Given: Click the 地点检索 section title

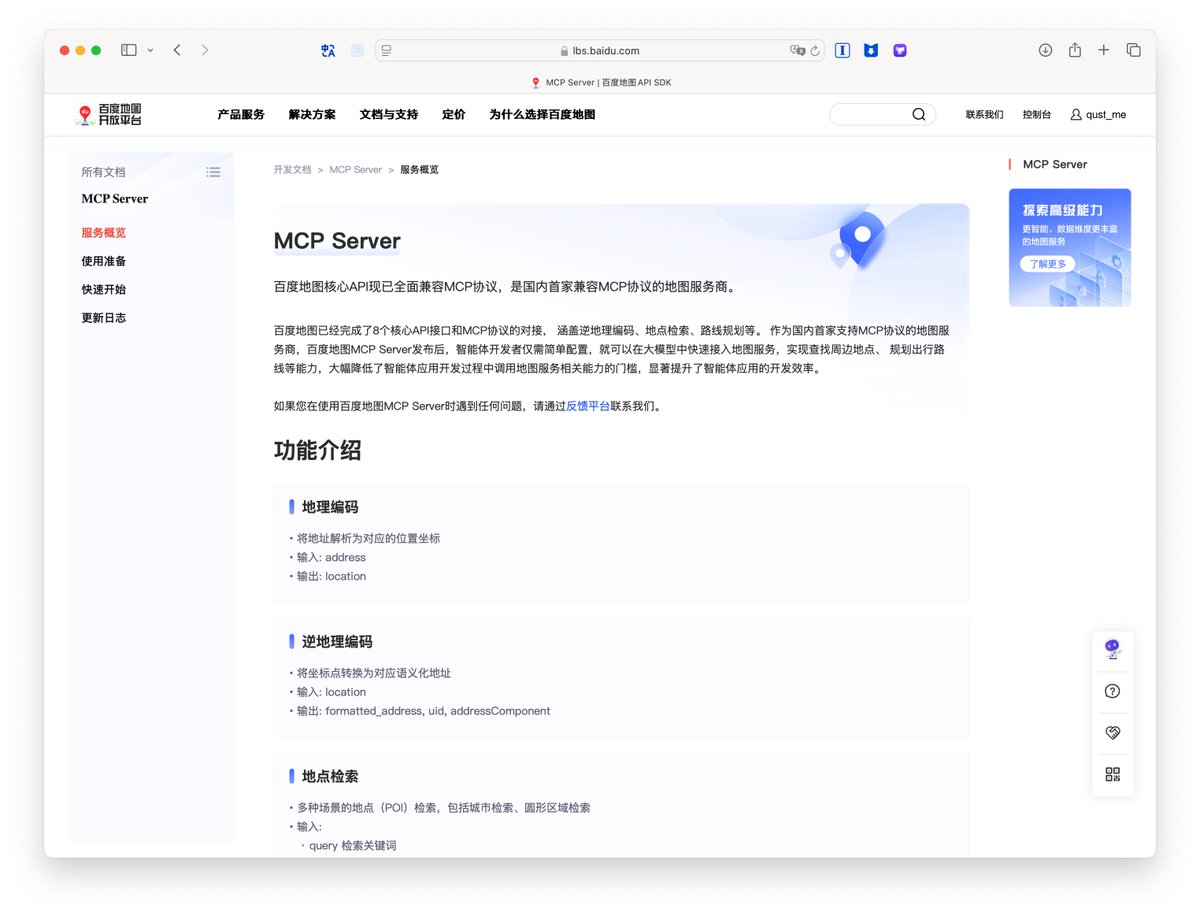Looking at the screenshot, I should coord(330,776).
